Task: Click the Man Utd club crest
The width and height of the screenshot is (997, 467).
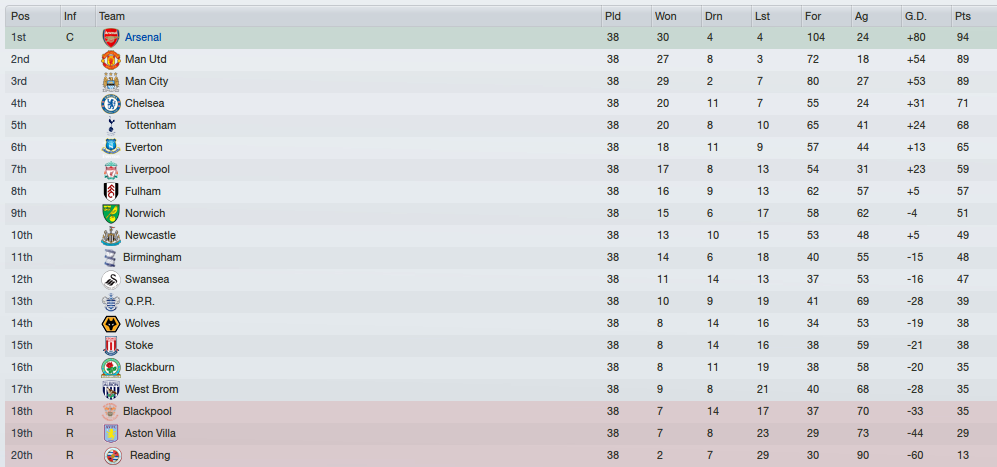Action: click(x=111, y=60)
